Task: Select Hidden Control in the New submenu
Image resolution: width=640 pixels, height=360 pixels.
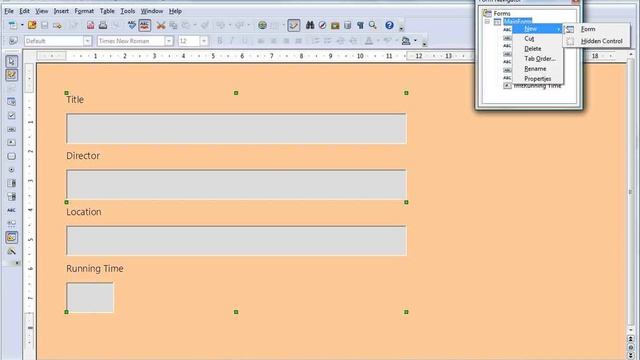Action: click(596, 41)
